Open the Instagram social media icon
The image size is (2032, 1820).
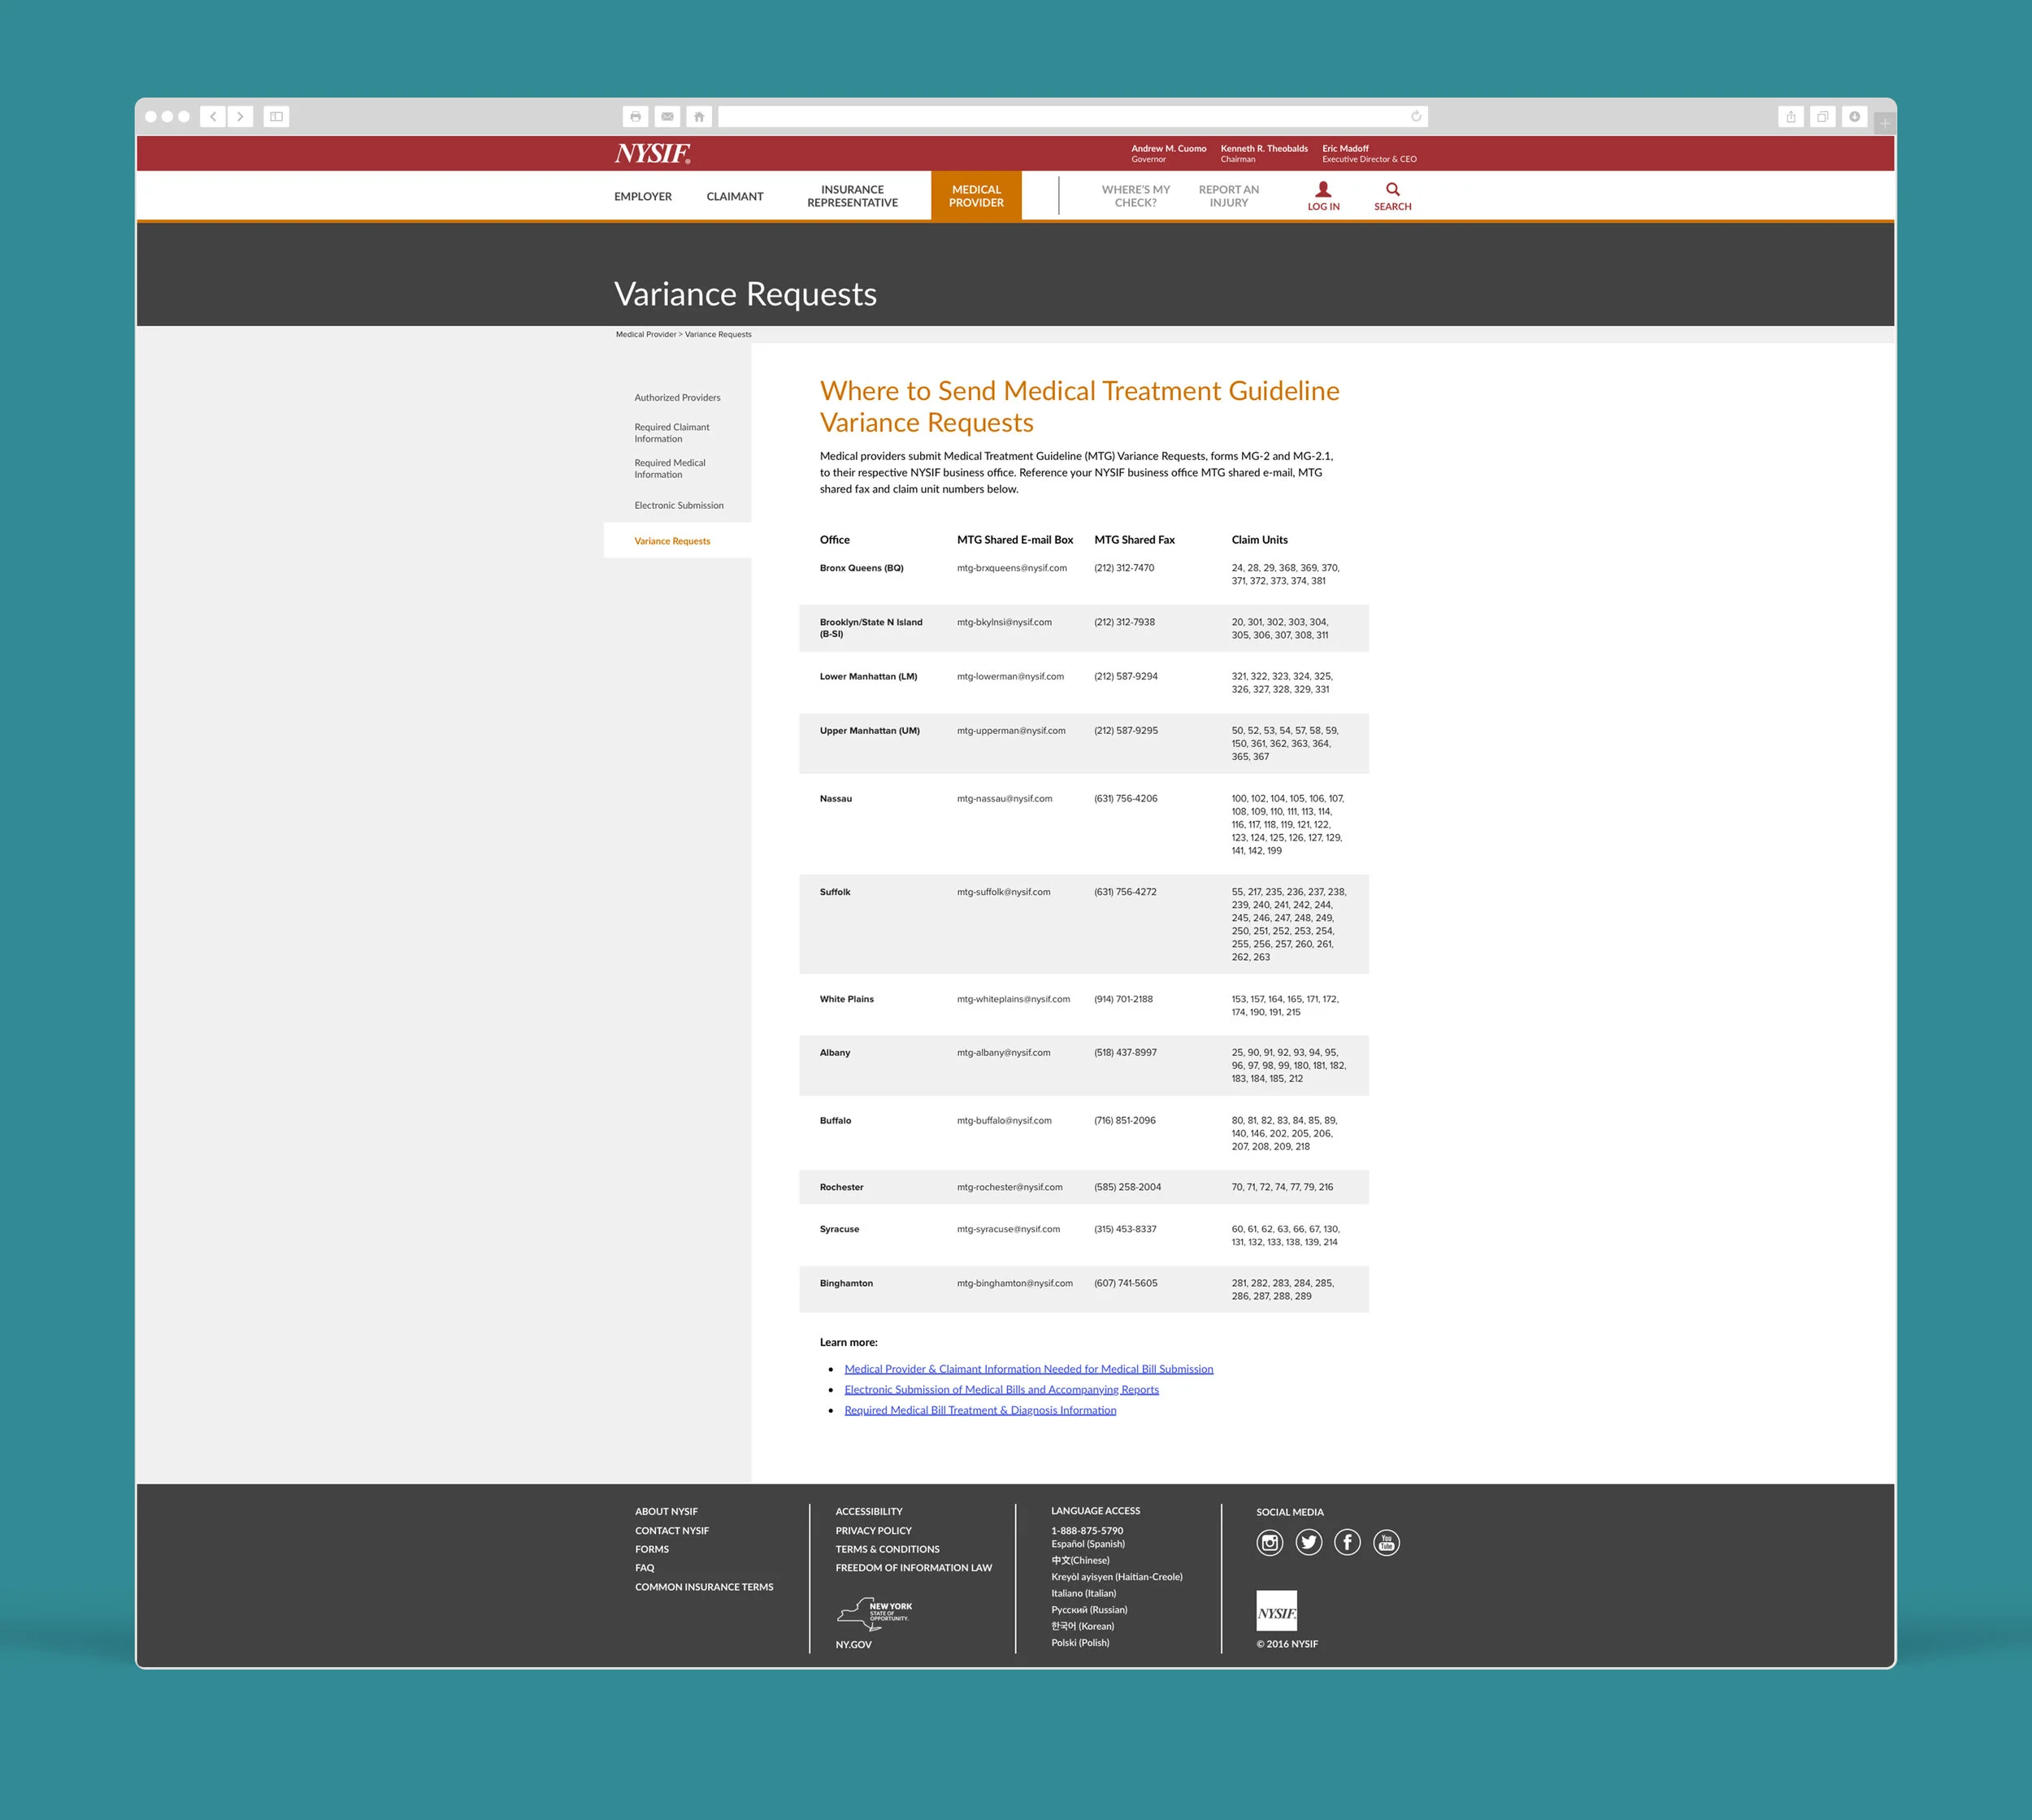(x=1270, y=1542)
